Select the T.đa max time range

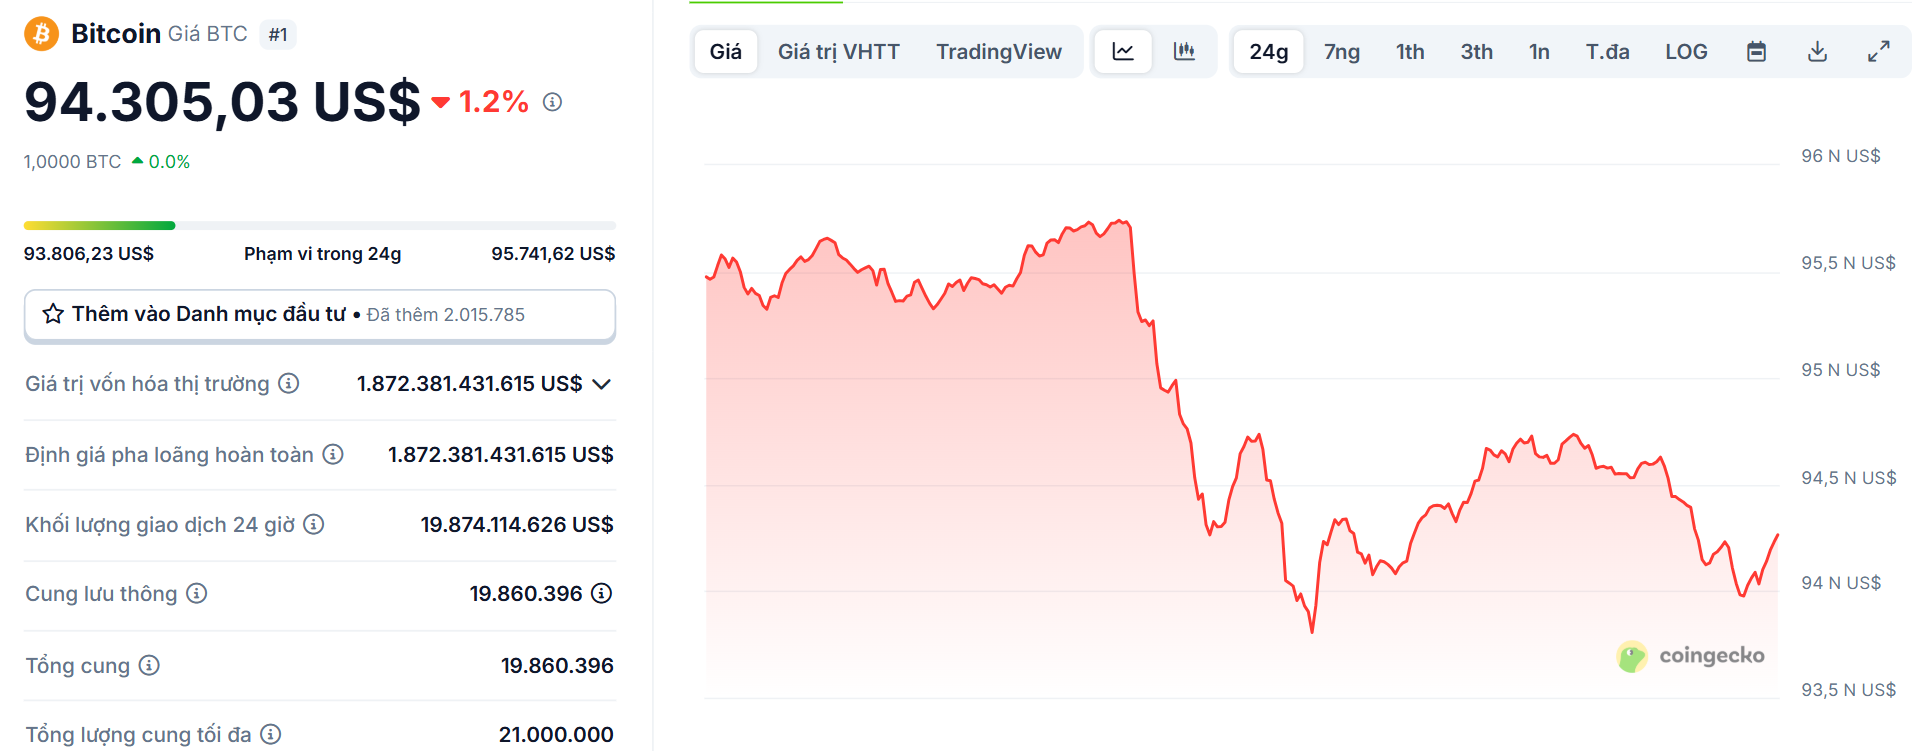click(1607, 52)
